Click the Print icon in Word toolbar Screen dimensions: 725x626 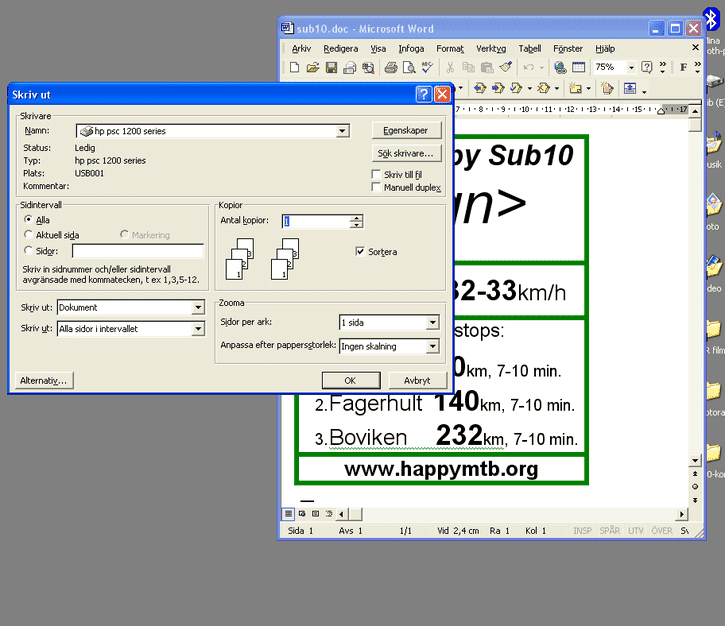click(x=391, y=67)
